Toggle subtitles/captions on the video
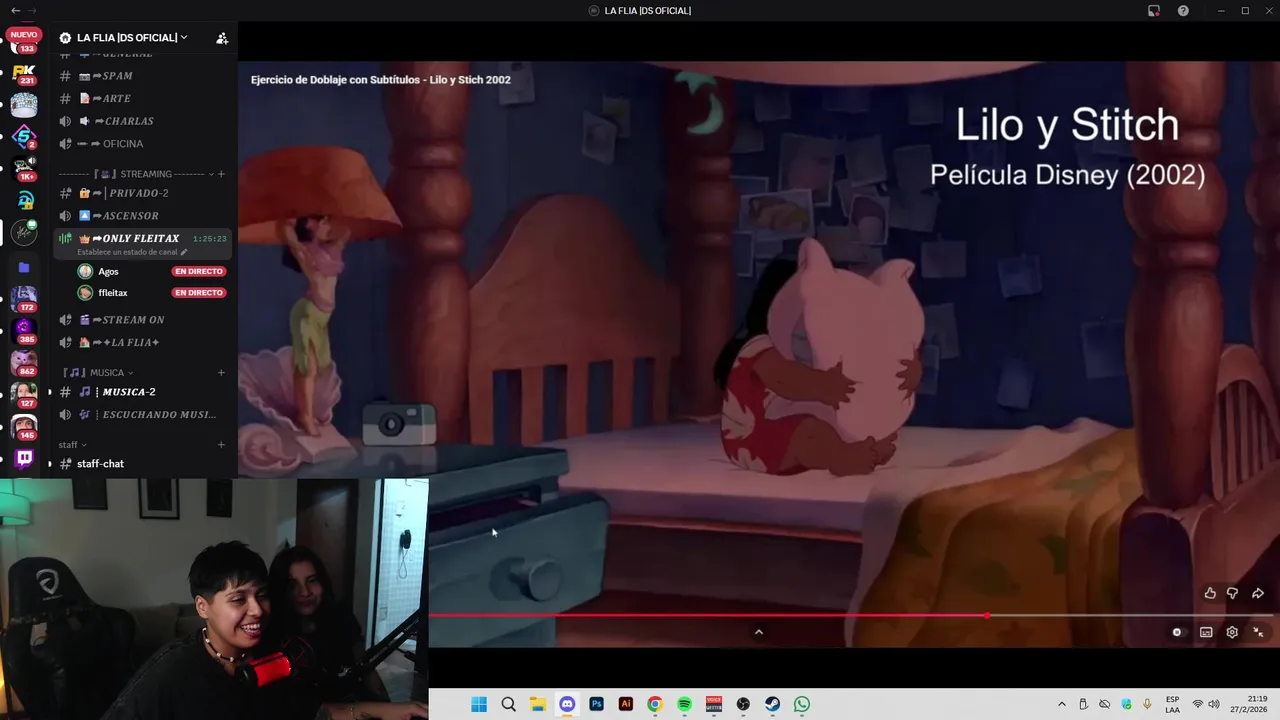The height and width of the screenshot is (720, 1280). (1206, 632)
